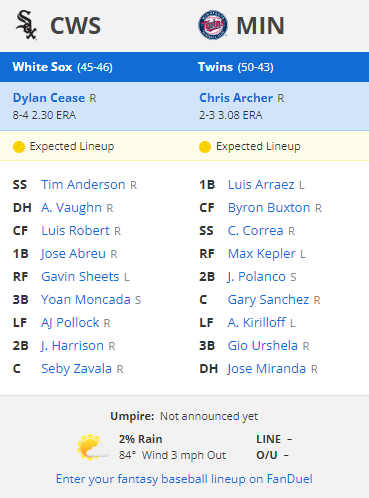The width and height of the screenshot is (369, 498).
Task: Open Jose Miranda DH player link
Action: (x=267, y=369)
